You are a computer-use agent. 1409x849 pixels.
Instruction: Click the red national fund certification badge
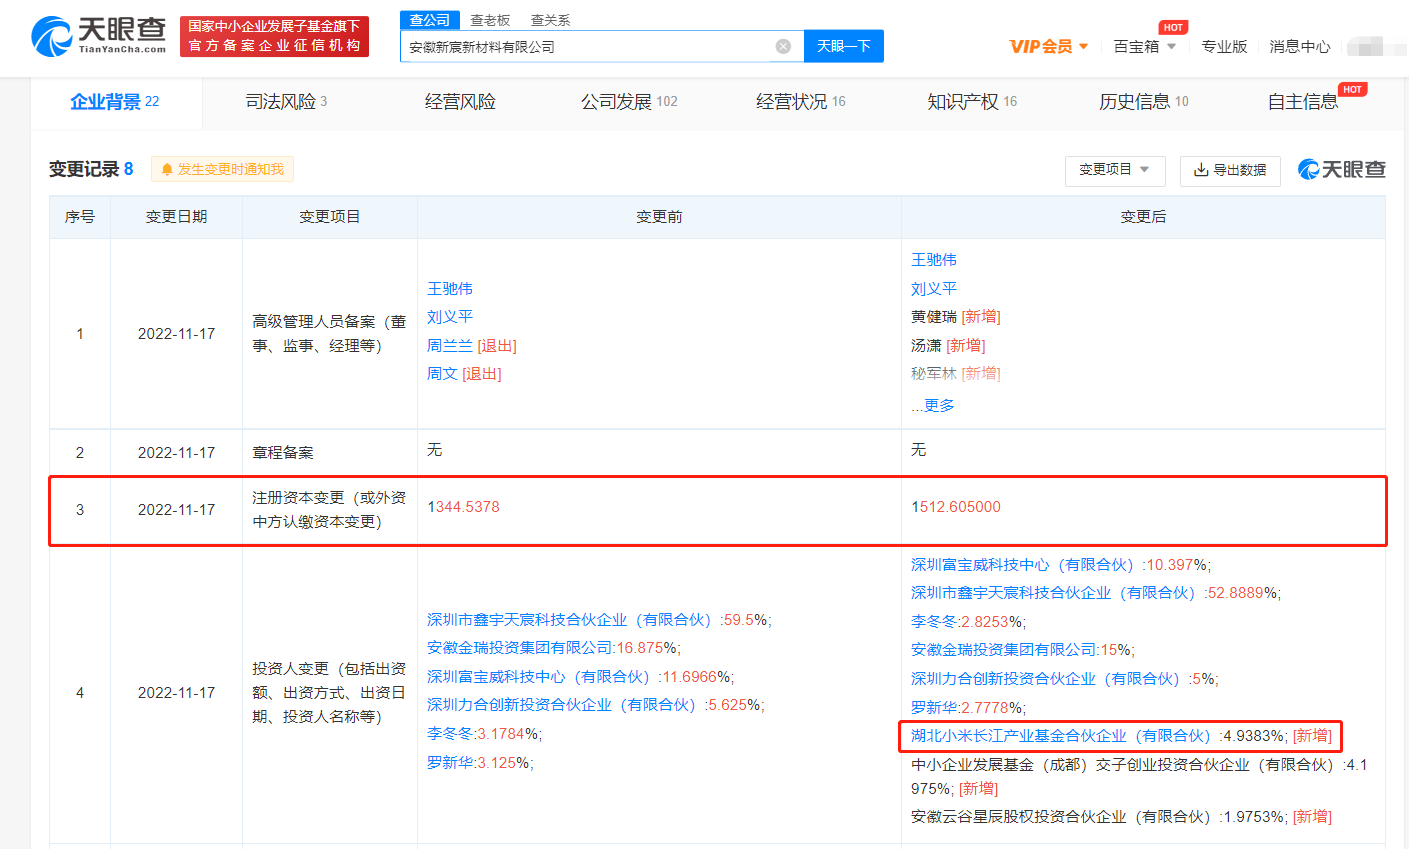274,36
